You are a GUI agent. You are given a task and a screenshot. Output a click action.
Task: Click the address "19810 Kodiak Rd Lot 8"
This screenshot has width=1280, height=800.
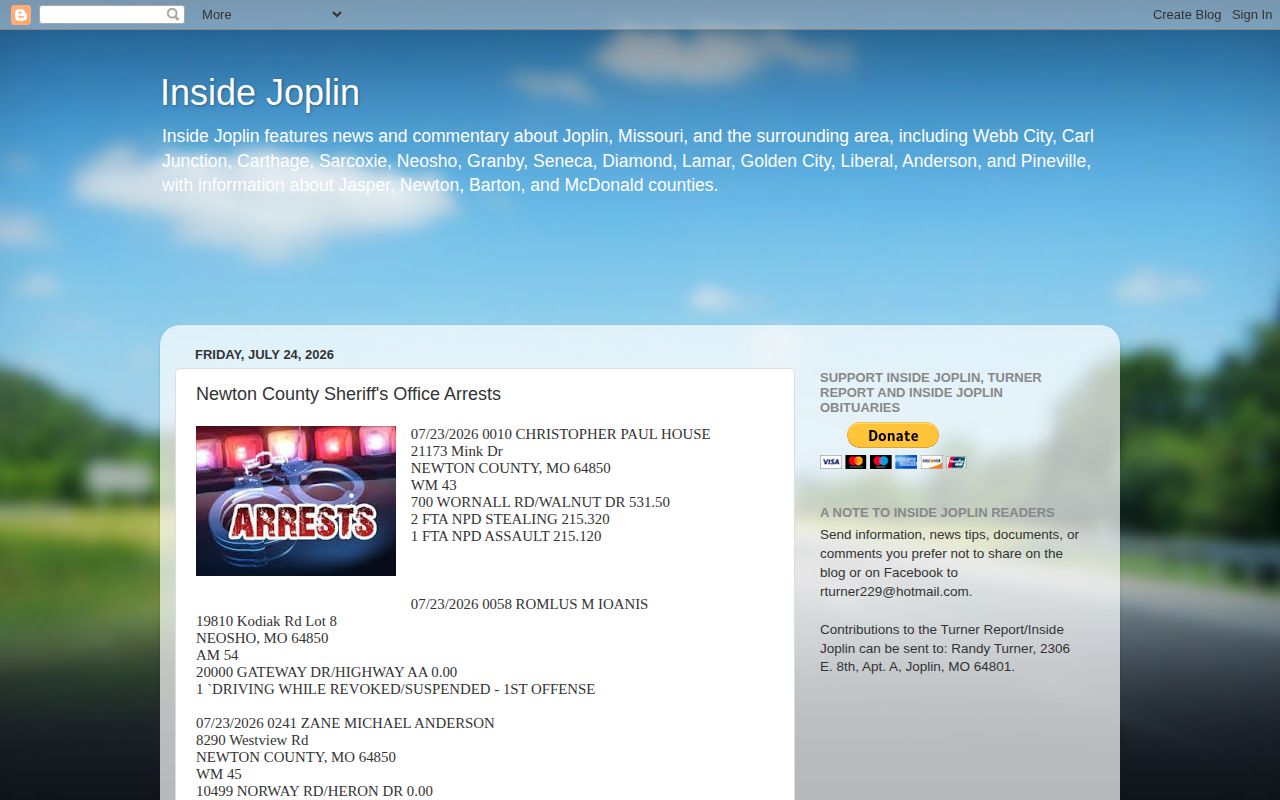point(266,621)
